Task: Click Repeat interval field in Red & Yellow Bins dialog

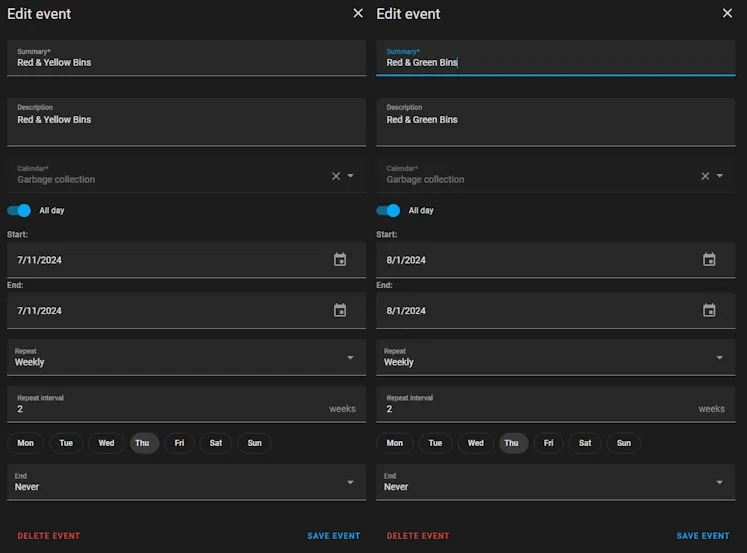Action: [x=186, y=404]
